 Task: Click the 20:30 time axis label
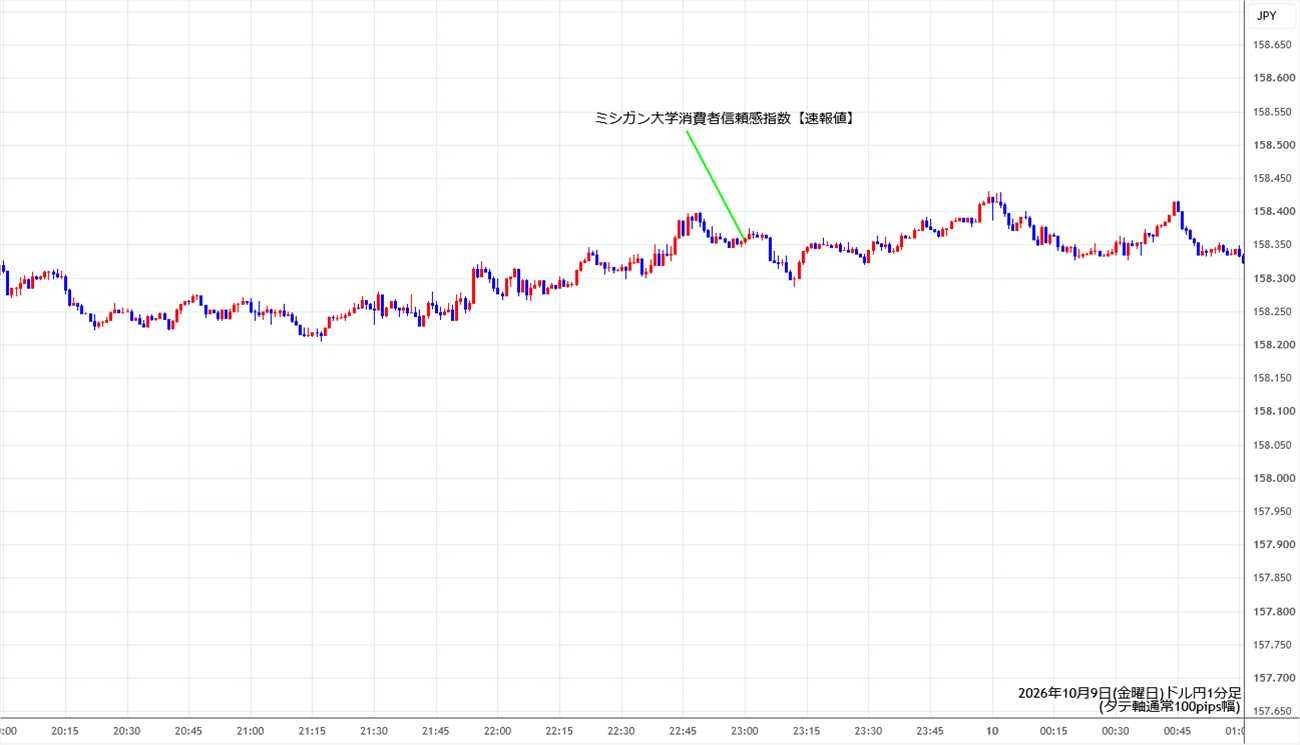[x=127, y=731]
